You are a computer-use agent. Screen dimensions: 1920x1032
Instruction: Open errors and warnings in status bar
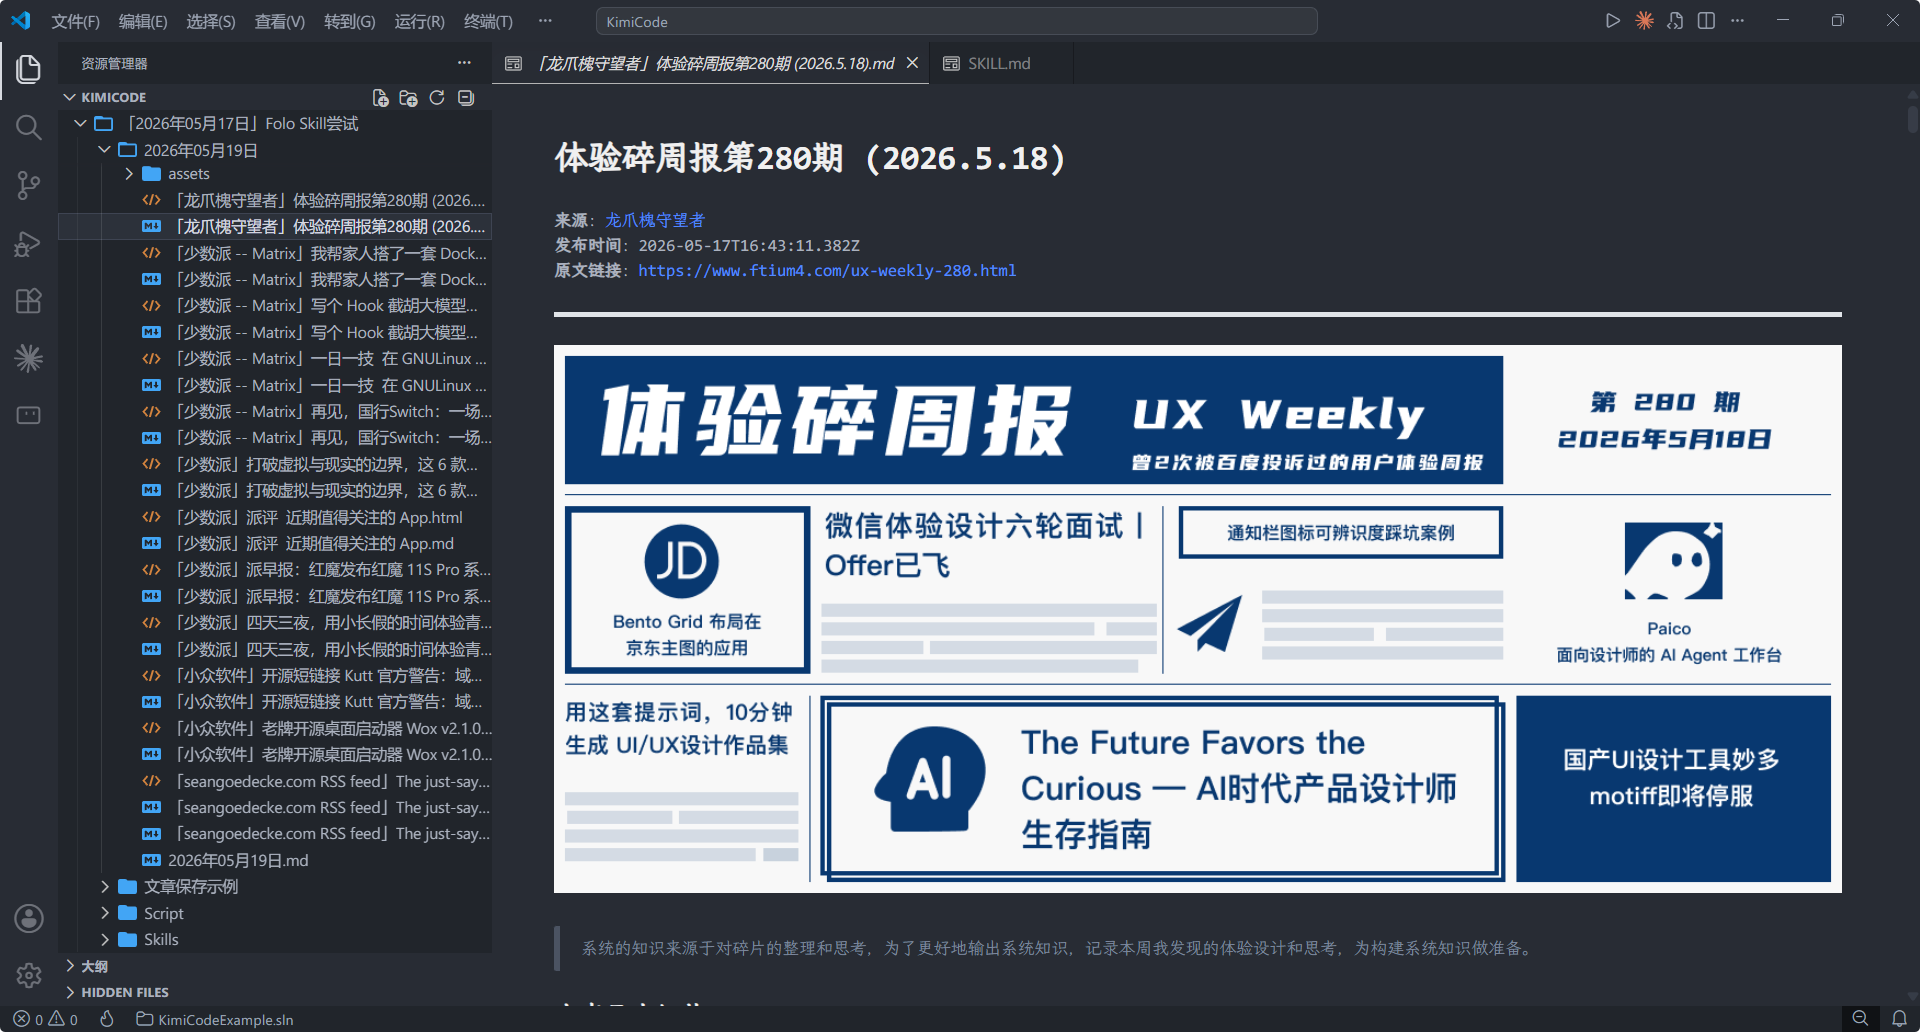coord(45,1019)
